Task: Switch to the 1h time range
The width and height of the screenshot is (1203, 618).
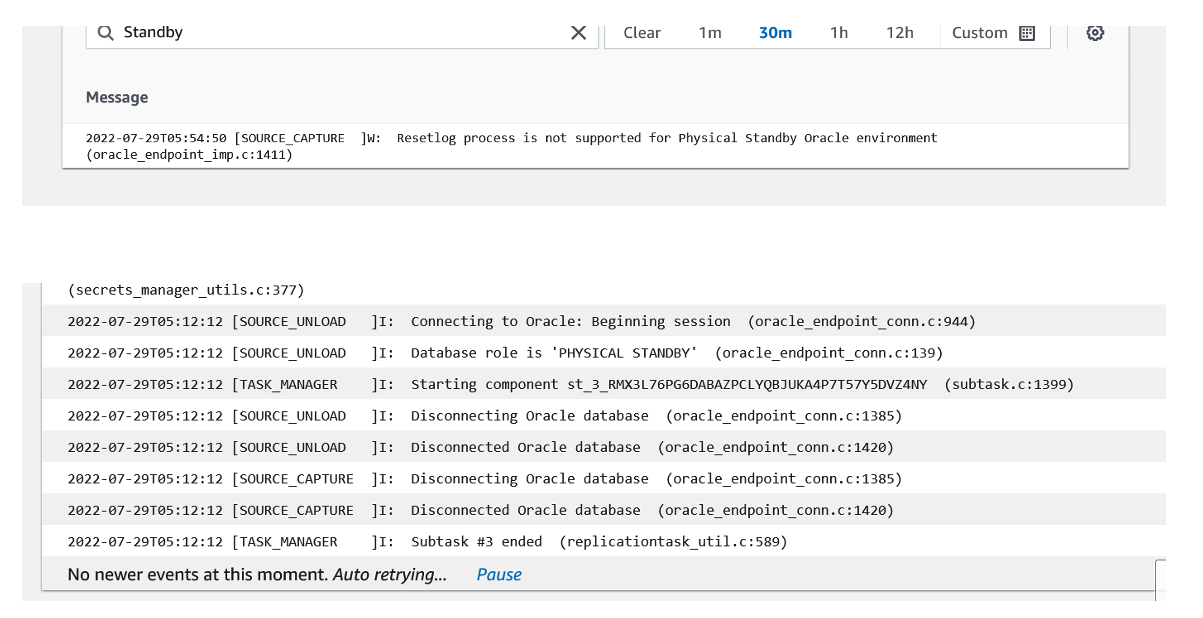Action: coord(839,33)
